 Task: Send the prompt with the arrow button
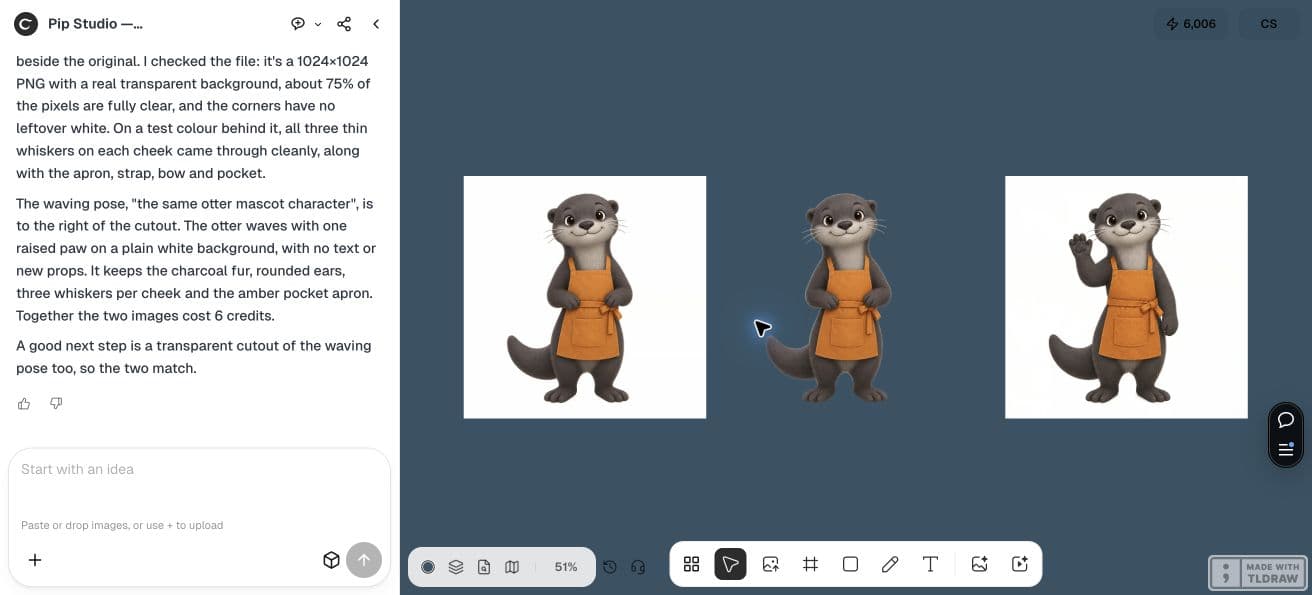[364, 560]
